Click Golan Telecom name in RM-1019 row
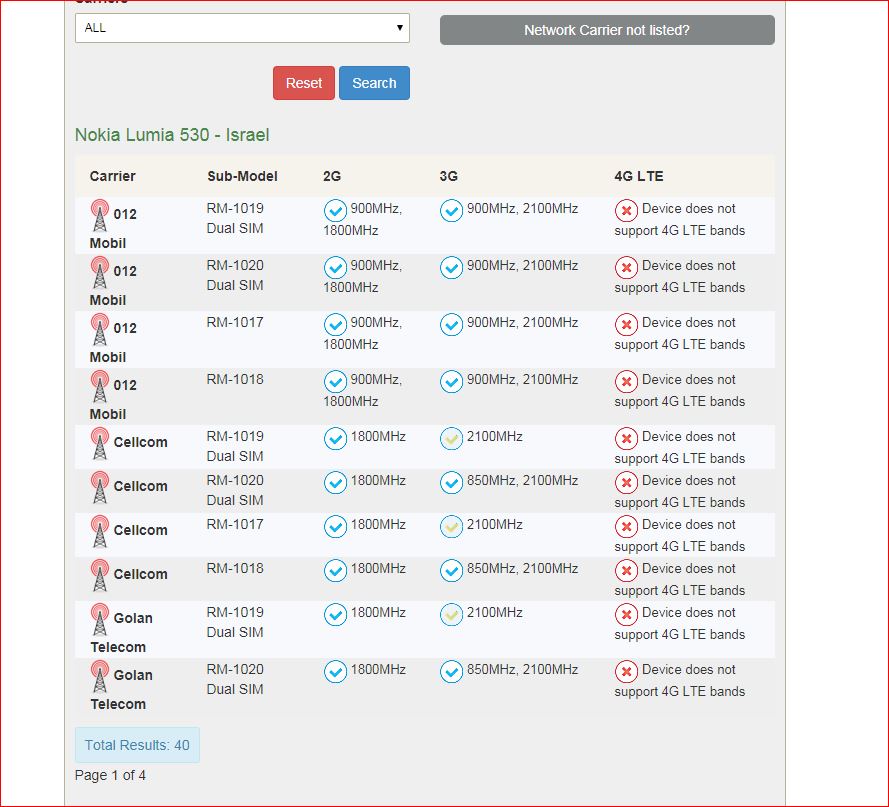The image size is (889, 807). click(121, 632)
